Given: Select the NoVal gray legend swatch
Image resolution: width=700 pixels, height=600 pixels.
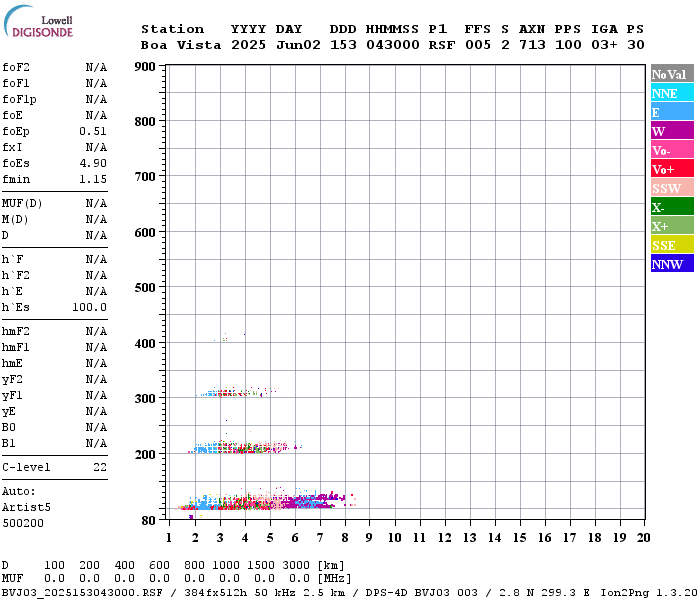Looking at the screenshot, I should coord(672,74).
